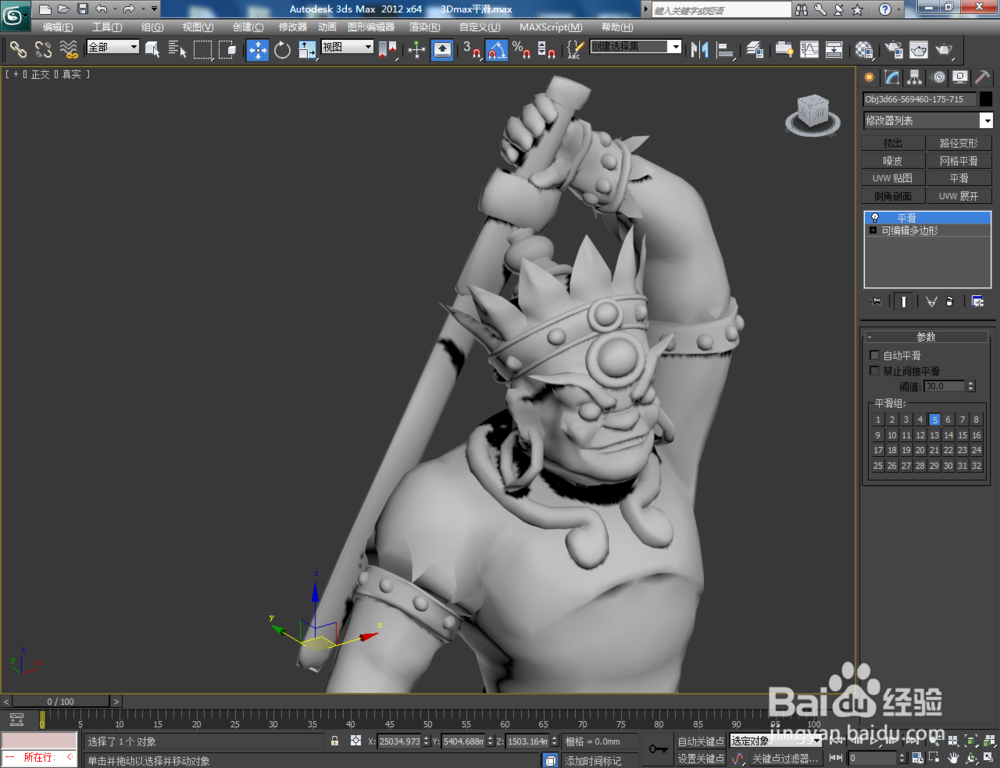
Task: Expand the 可编辑多边形 stack entry
Action: (873, 230)
